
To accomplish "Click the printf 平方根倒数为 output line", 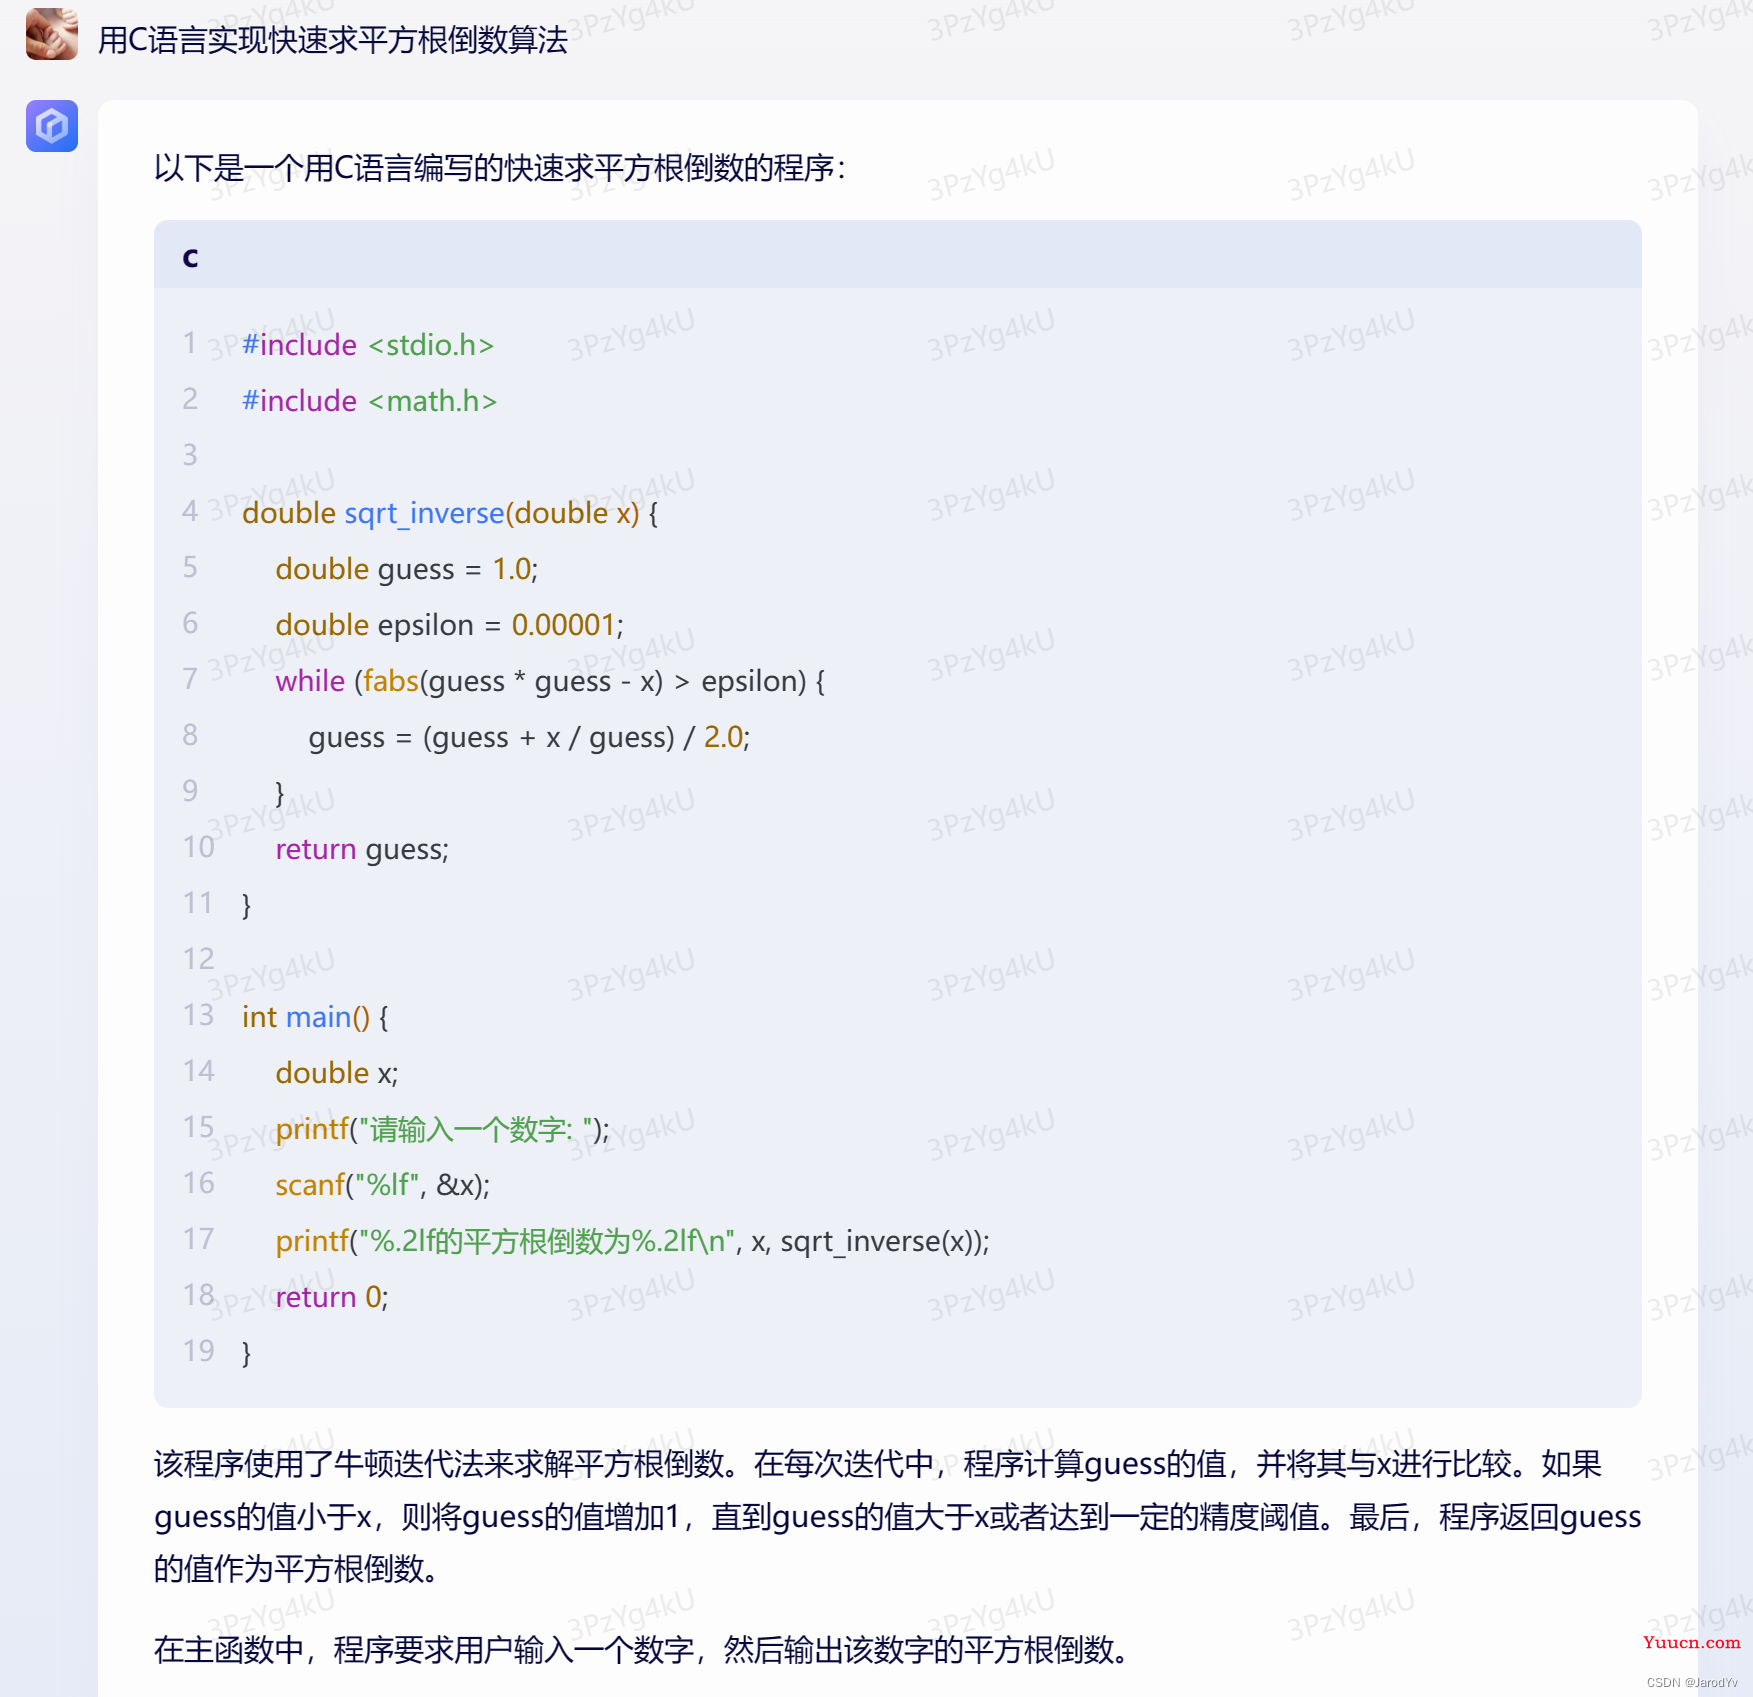I will coord(632,1241).
